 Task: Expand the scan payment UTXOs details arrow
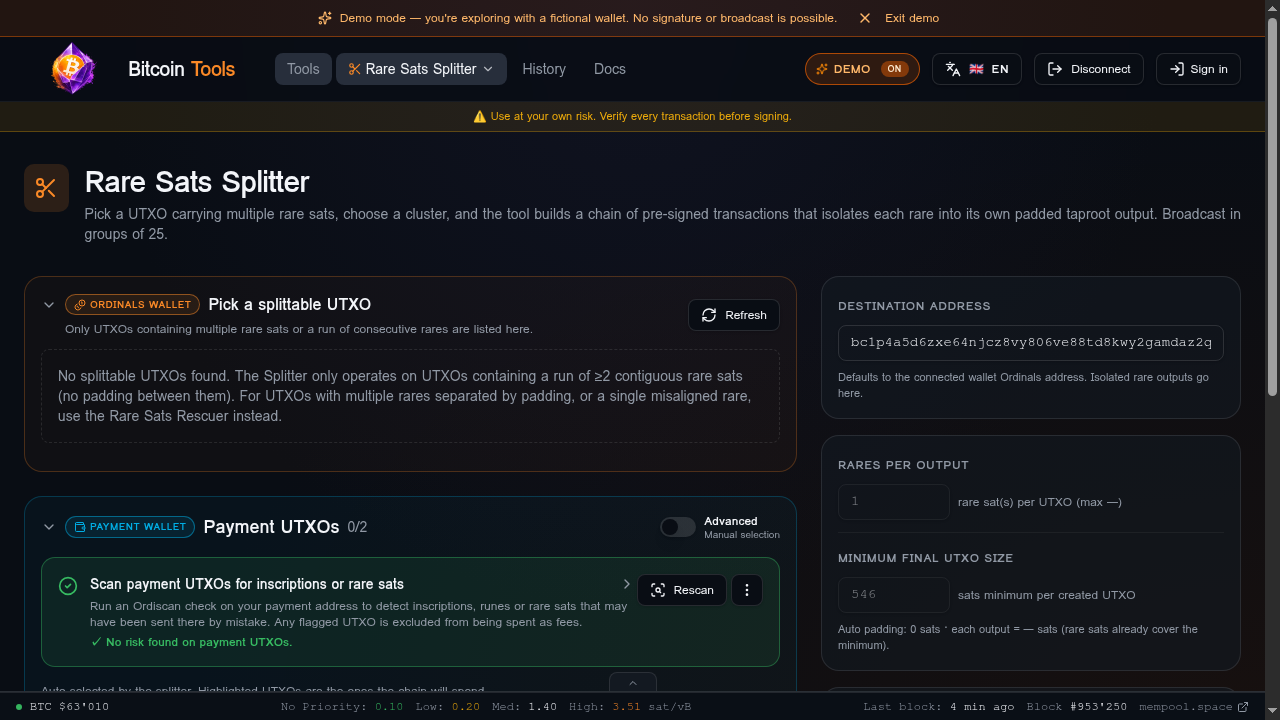[627, 584]
